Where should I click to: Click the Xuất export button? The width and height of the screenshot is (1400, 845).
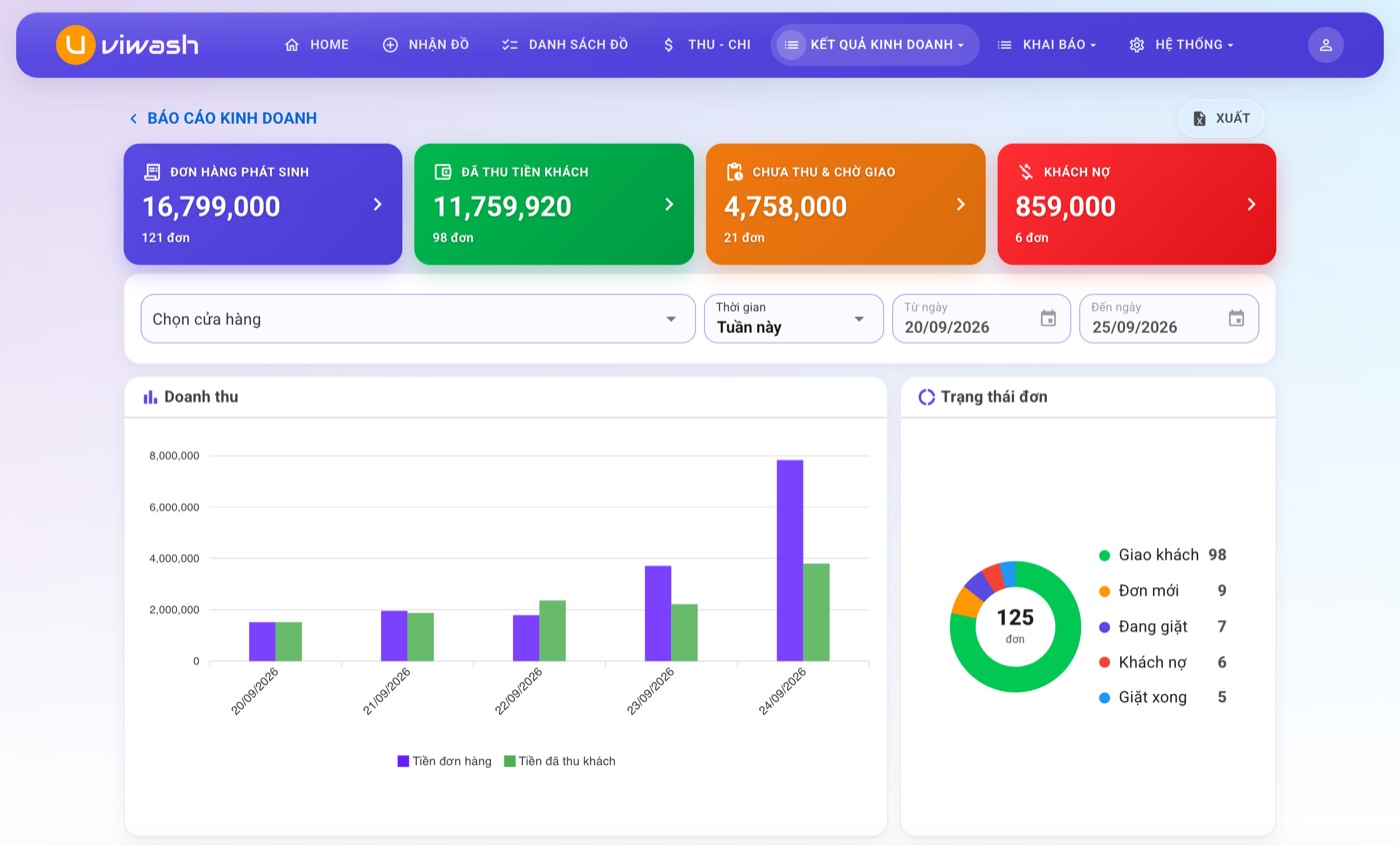coord(1221,118)
